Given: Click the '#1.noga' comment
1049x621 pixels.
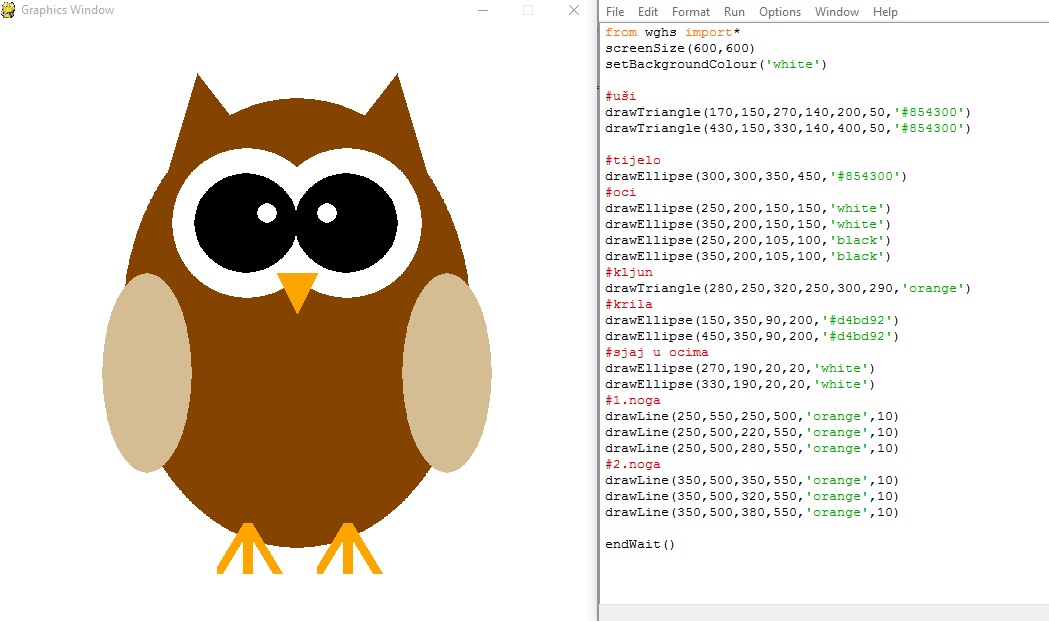Looking at the screenshot, I should click(x=633, y=401).
